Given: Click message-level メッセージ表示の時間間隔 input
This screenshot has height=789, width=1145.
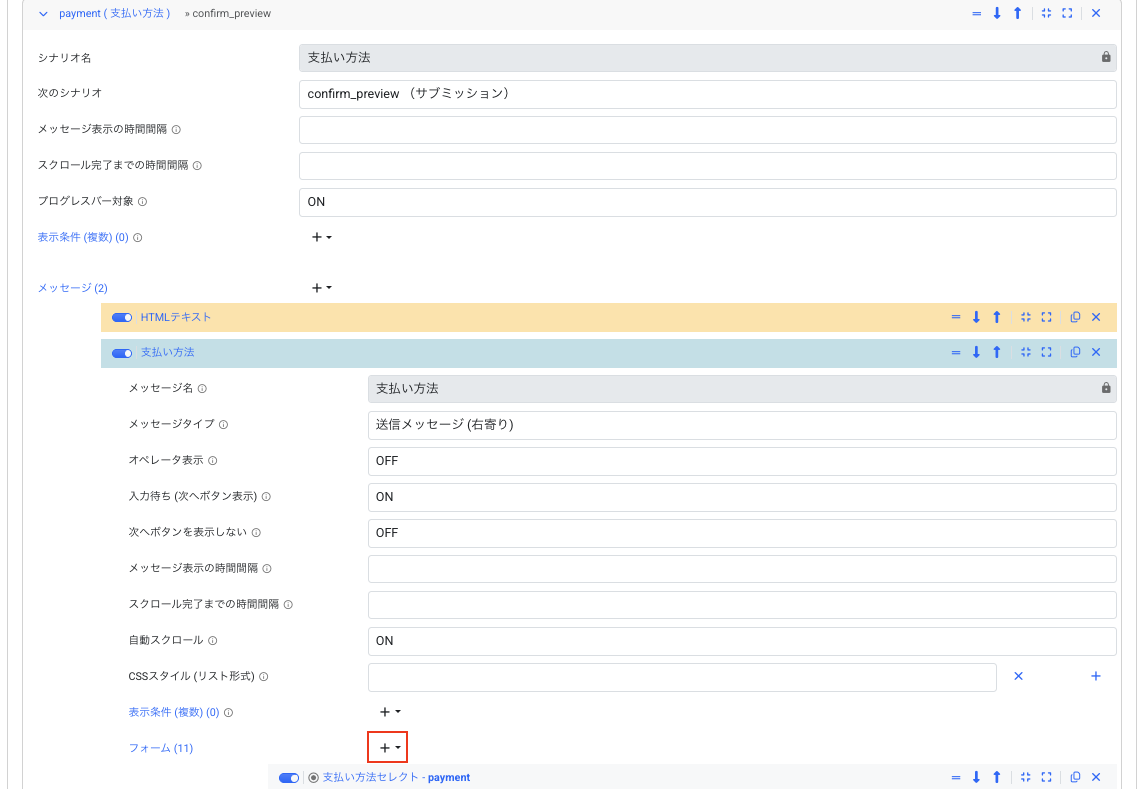Looking at the screenshot, I should (x=742, y=569).
